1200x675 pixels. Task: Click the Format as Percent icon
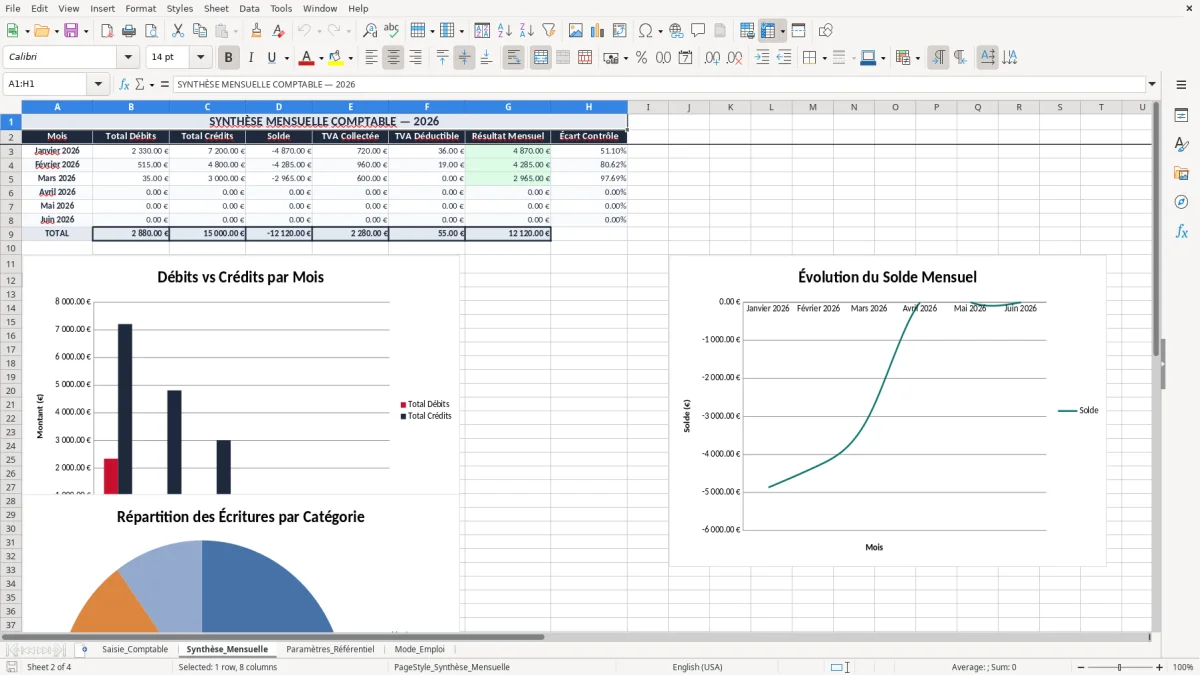[x=641, y=58]
